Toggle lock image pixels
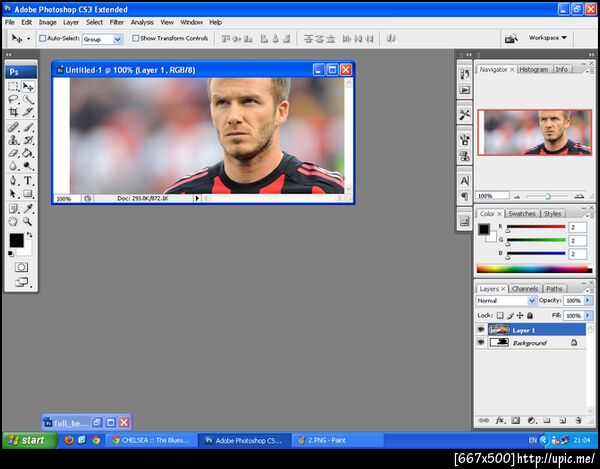The width and height of the screenshot is (600, 469). tap(510, 315)
